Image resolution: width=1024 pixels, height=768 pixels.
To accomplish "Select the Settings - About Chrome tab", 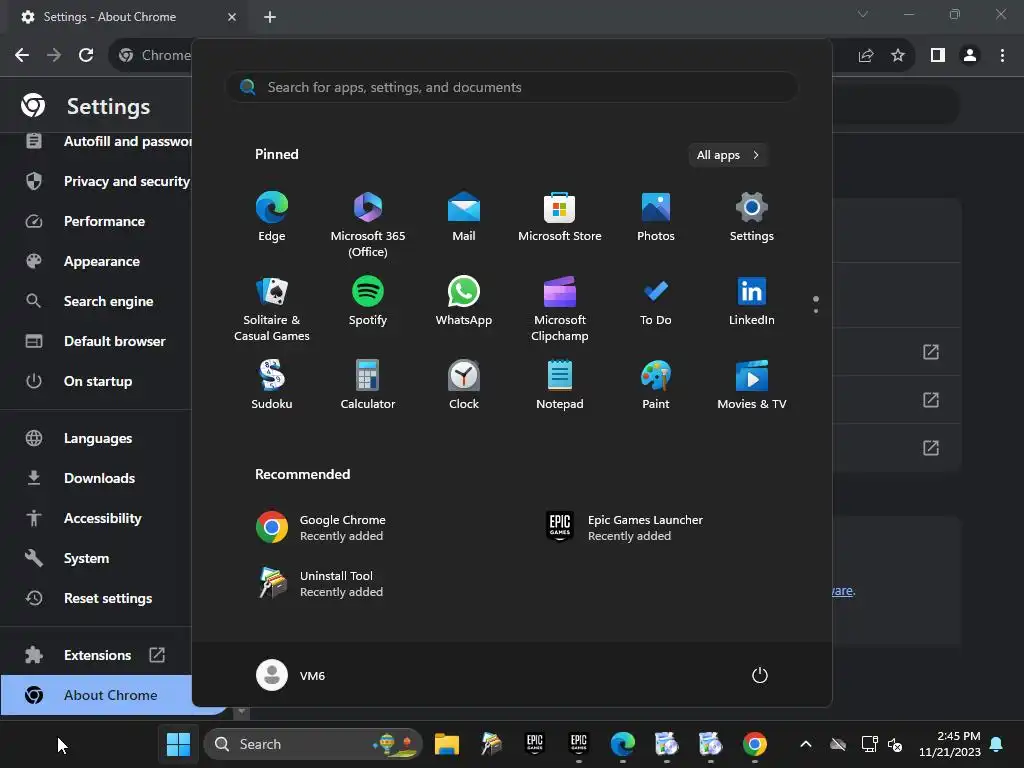I will click(127, 17).
